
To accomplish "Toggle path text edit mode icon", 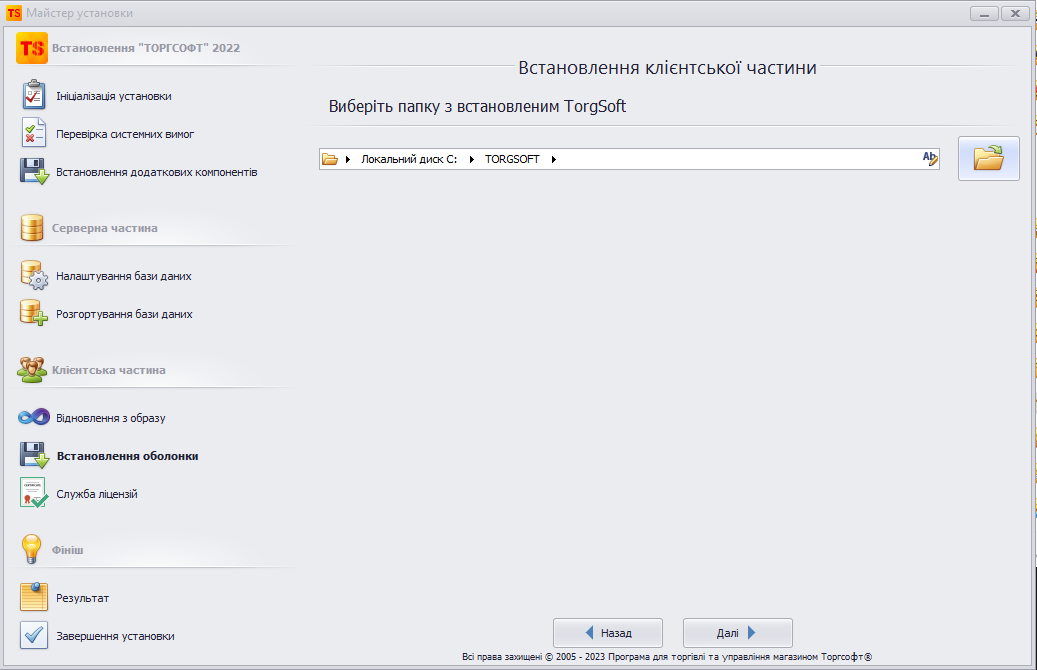I will tap(930, 158).
